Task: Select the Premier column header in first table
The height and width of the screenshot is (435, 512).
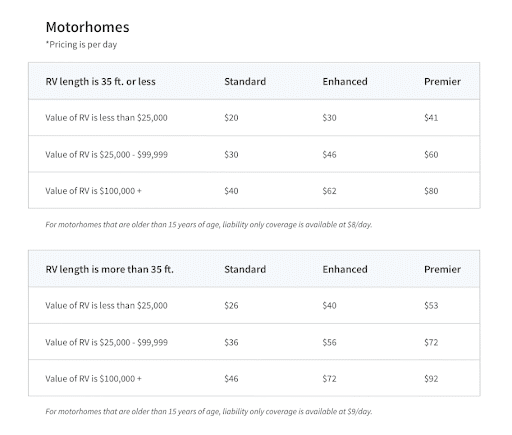Action: [x=442, y=82]
